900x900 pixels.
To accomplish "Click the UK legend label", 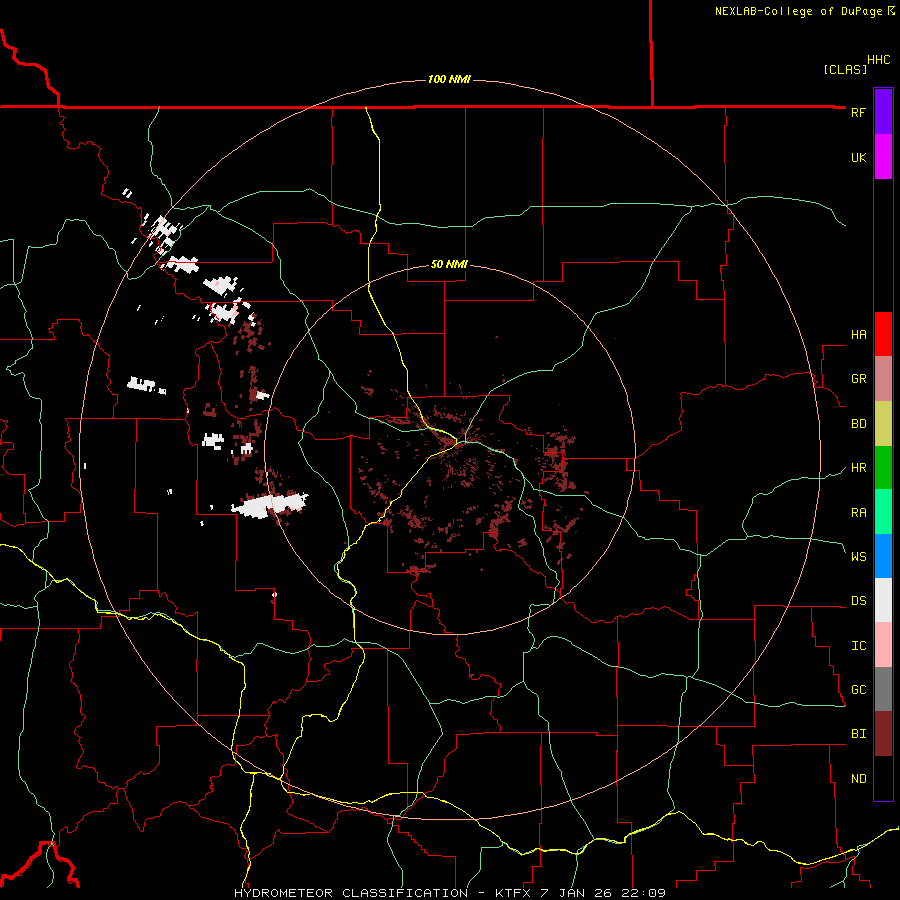I will [858, 157].
